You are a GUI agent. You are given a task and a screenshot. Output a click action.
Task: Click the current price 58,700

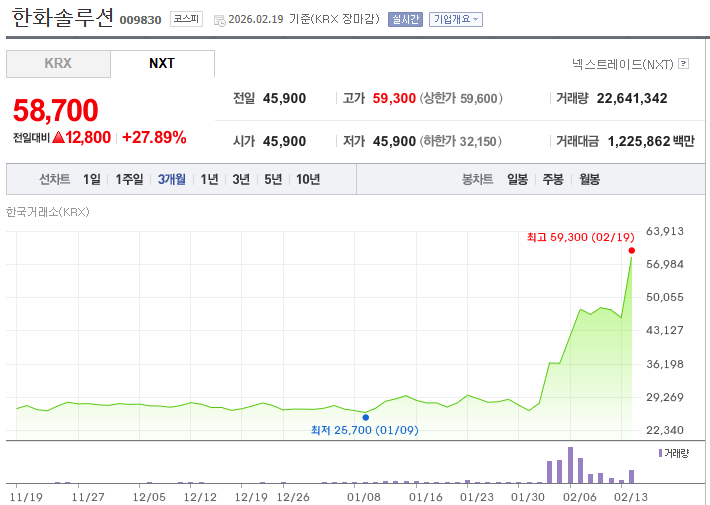56,111
